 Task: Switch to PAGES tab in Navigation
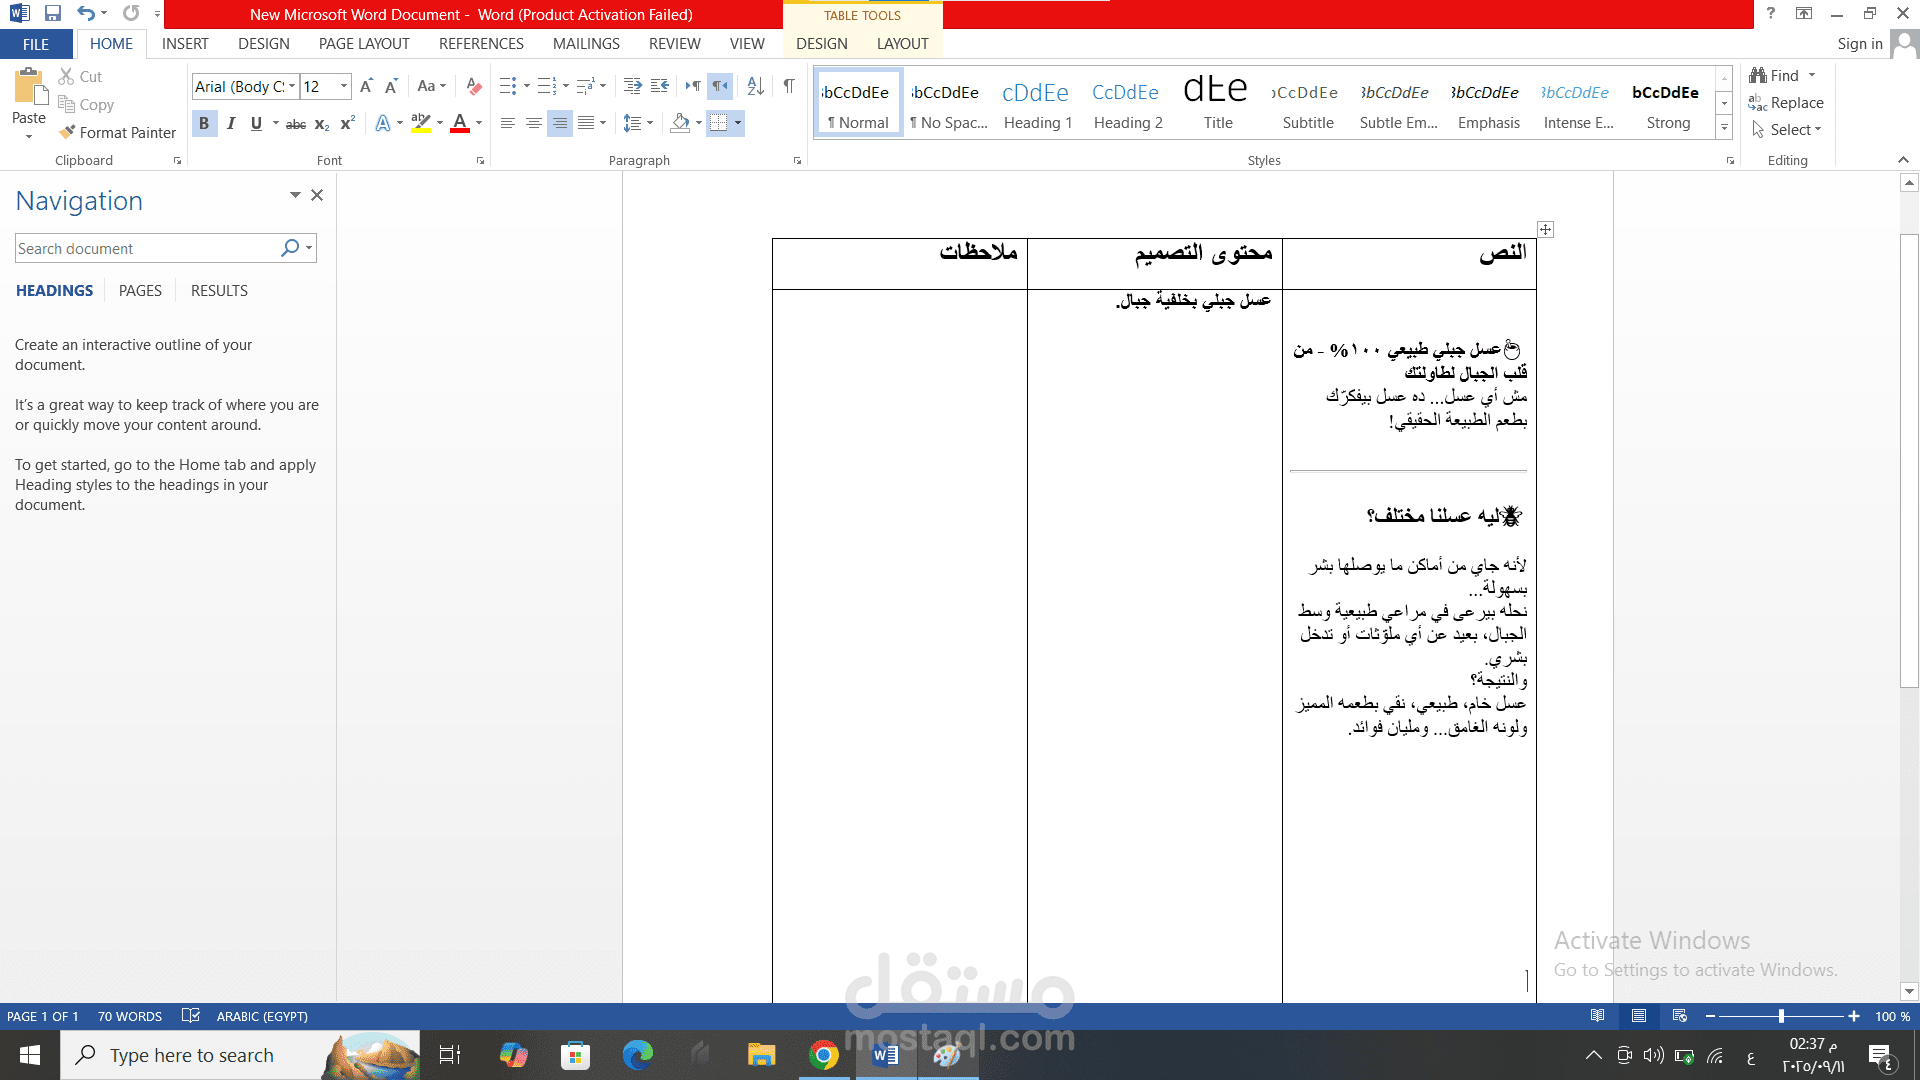140,291
